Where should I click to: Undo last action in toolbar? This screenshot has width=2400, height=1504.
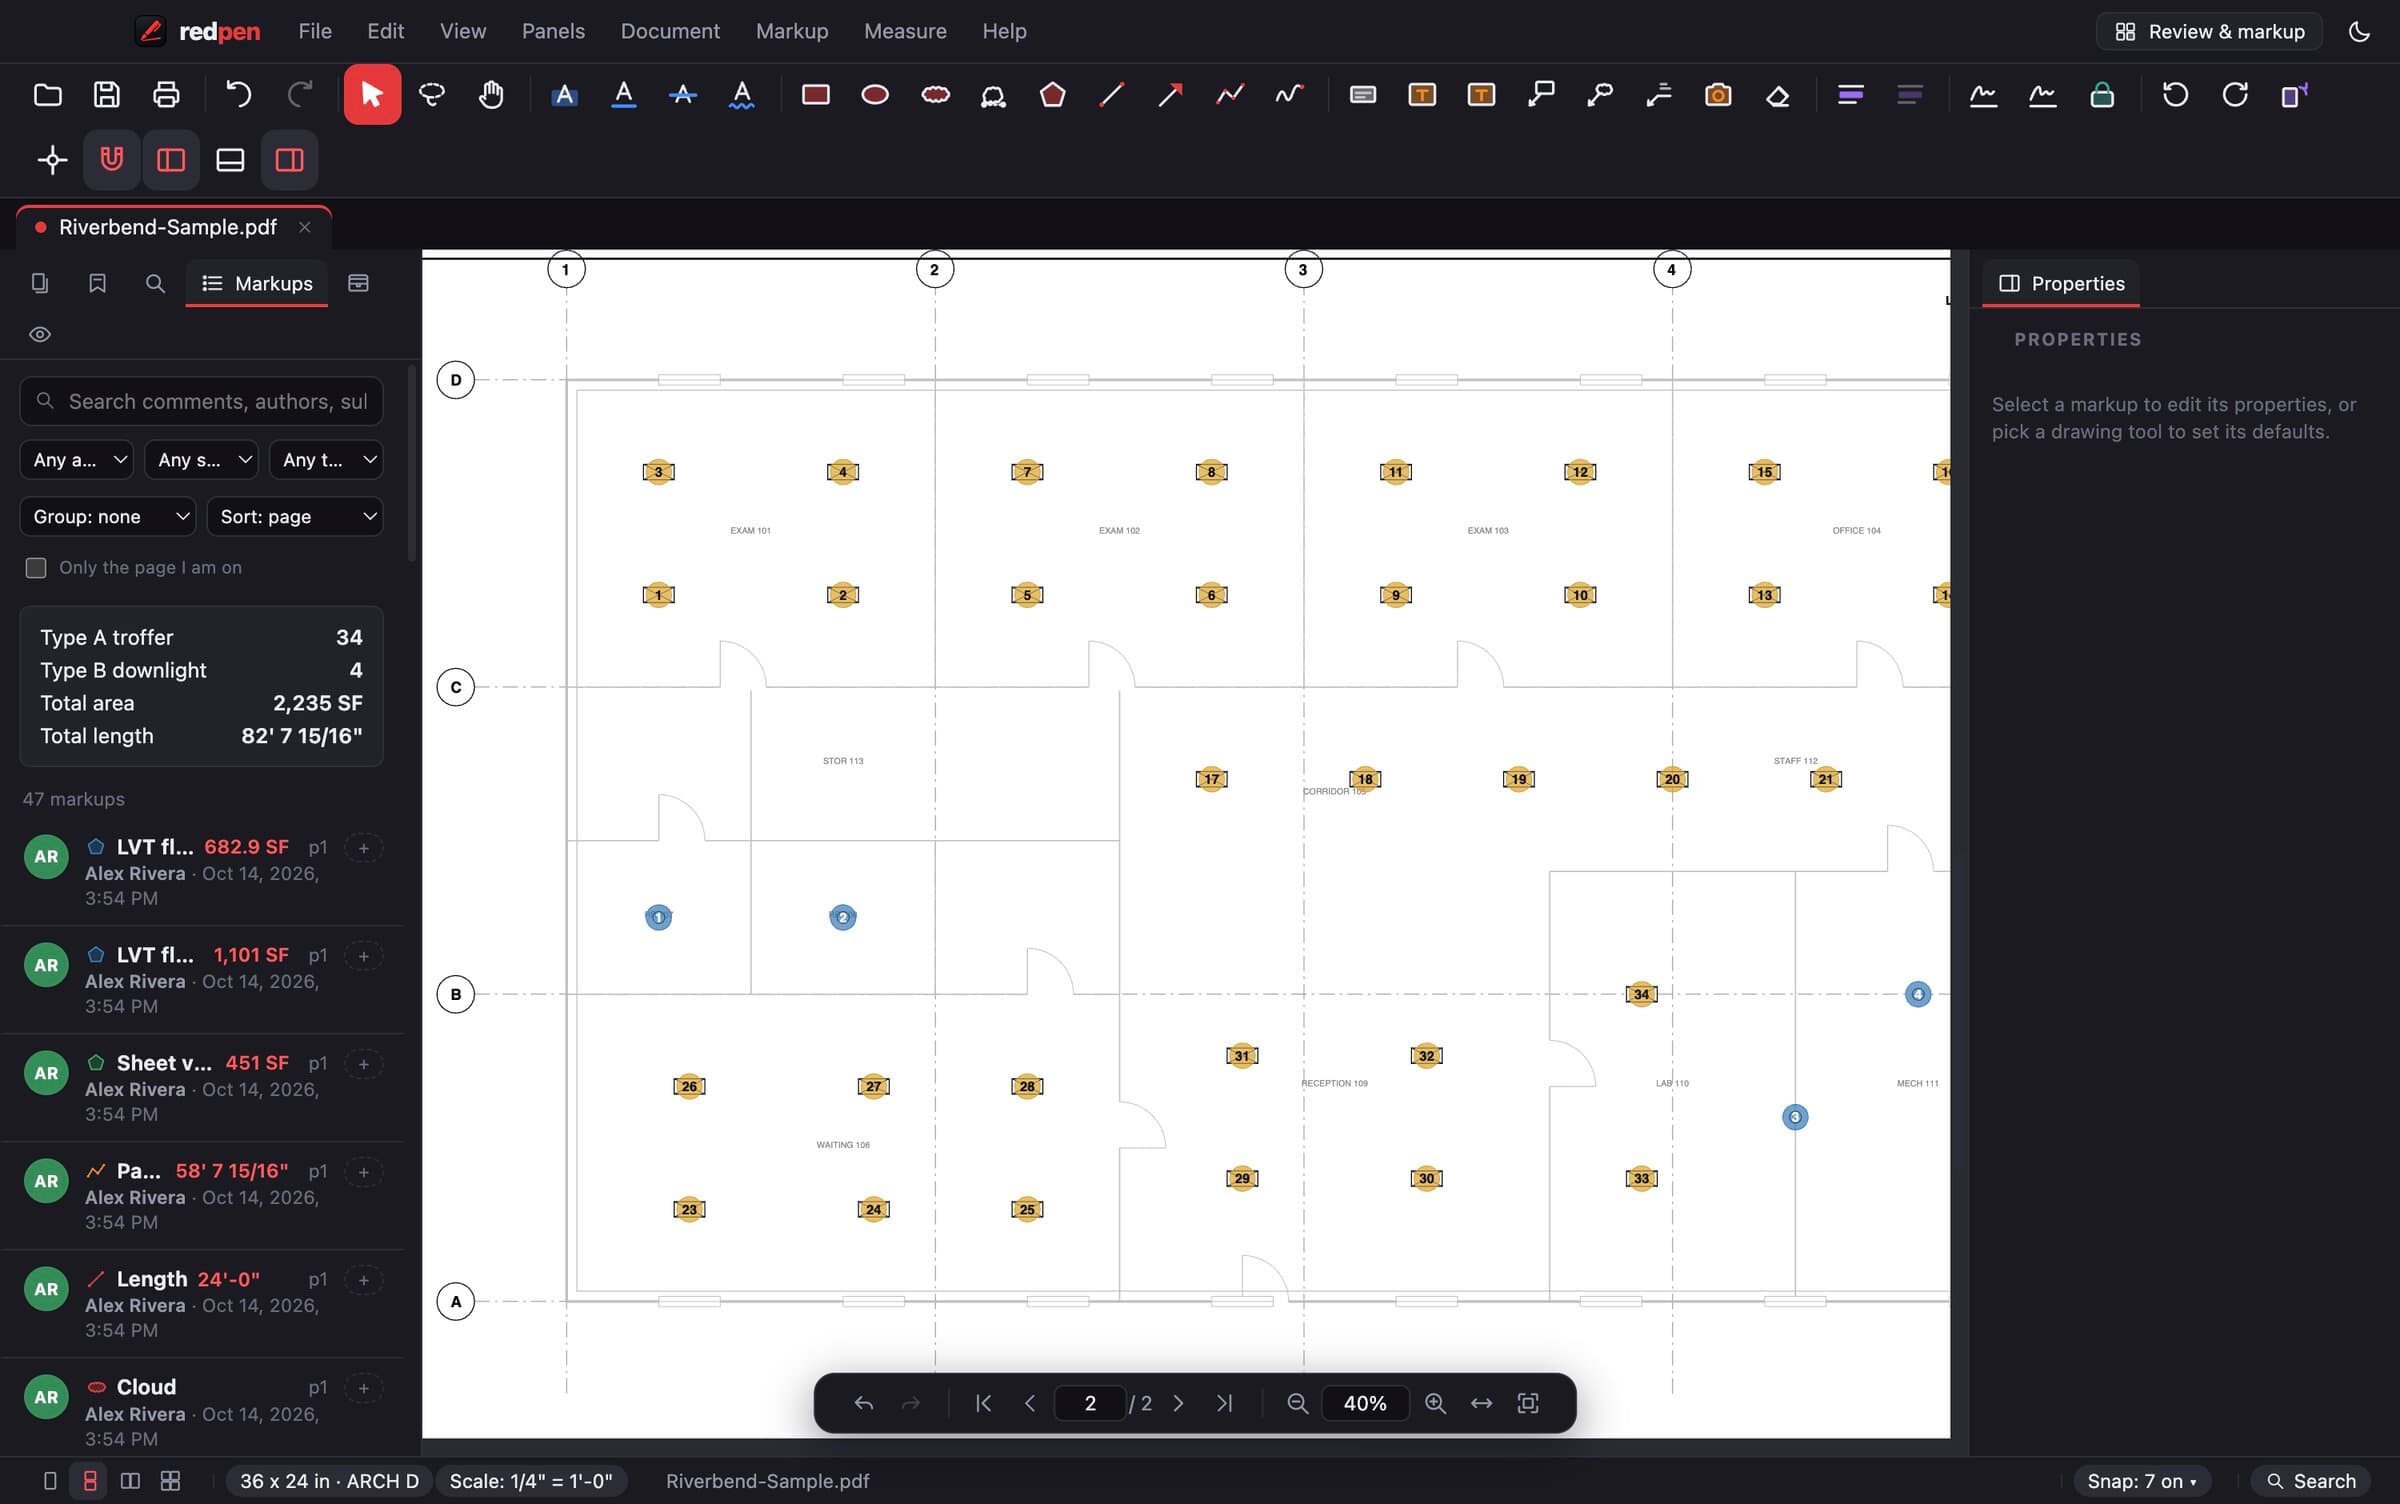click(x=238, y=95)
